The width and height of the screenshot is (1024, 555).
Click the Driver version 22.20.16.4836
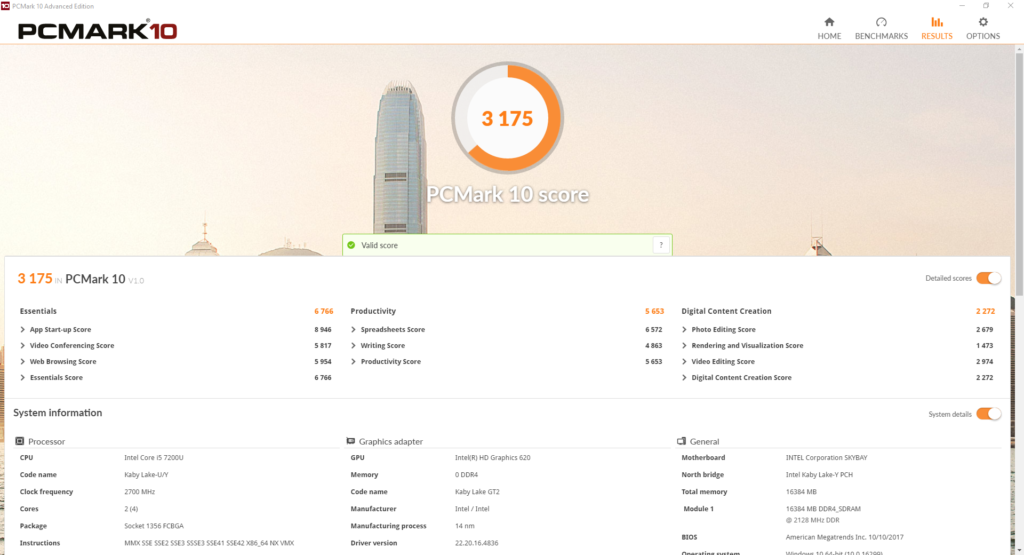click(476, 543)
